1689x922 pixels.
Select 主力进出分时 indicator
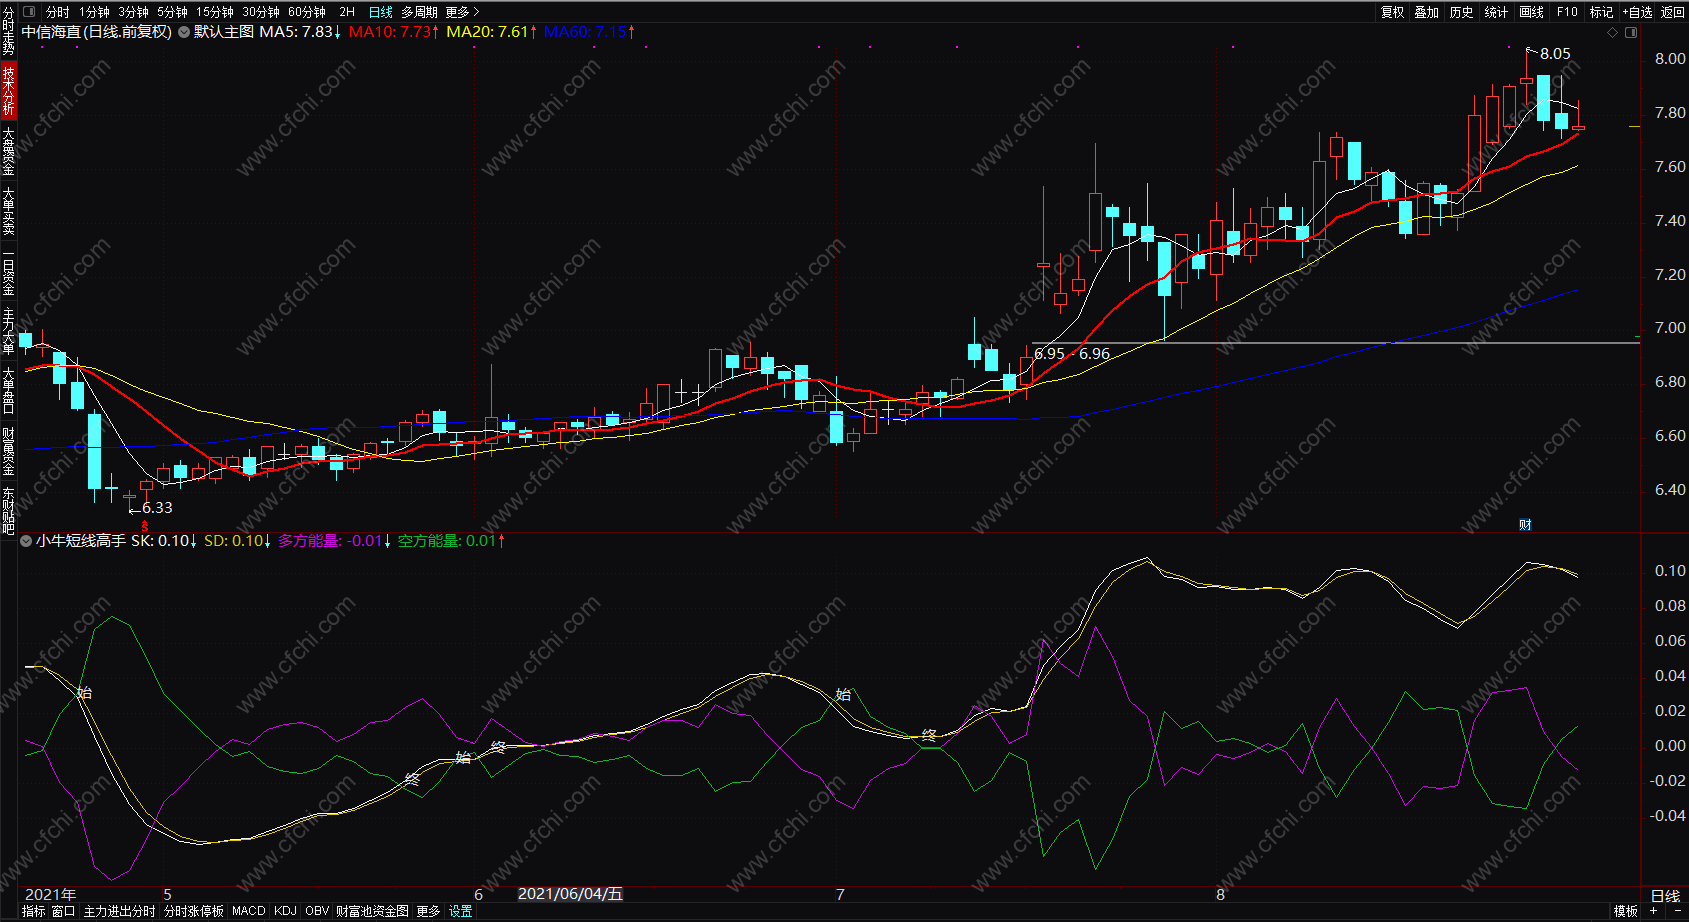120,911
